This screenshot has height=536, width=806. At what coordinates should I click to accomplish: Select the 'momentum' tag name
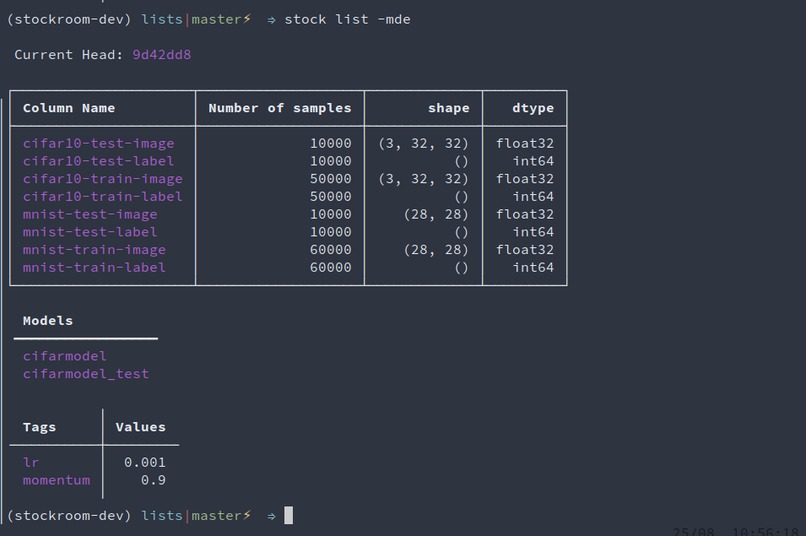click(57, 480)
